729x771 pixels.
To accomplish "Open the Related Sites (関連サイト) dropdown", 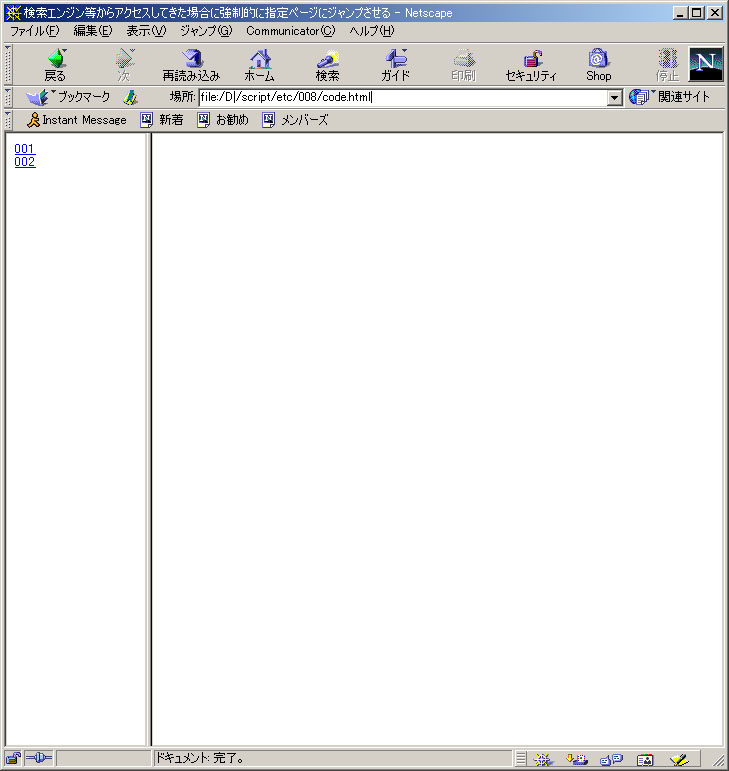I will [x=670, y=97].
